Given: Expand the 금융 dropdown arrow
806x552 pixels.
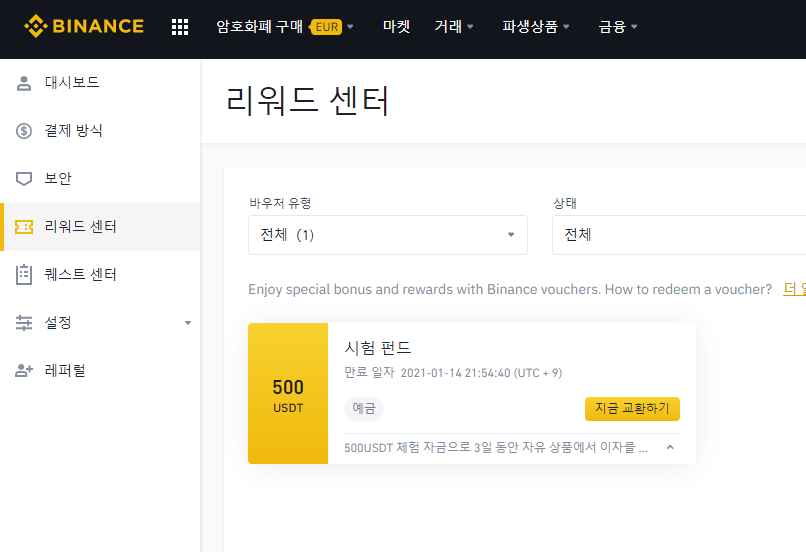Looking at the screenshot, I should tap(634, 27).
